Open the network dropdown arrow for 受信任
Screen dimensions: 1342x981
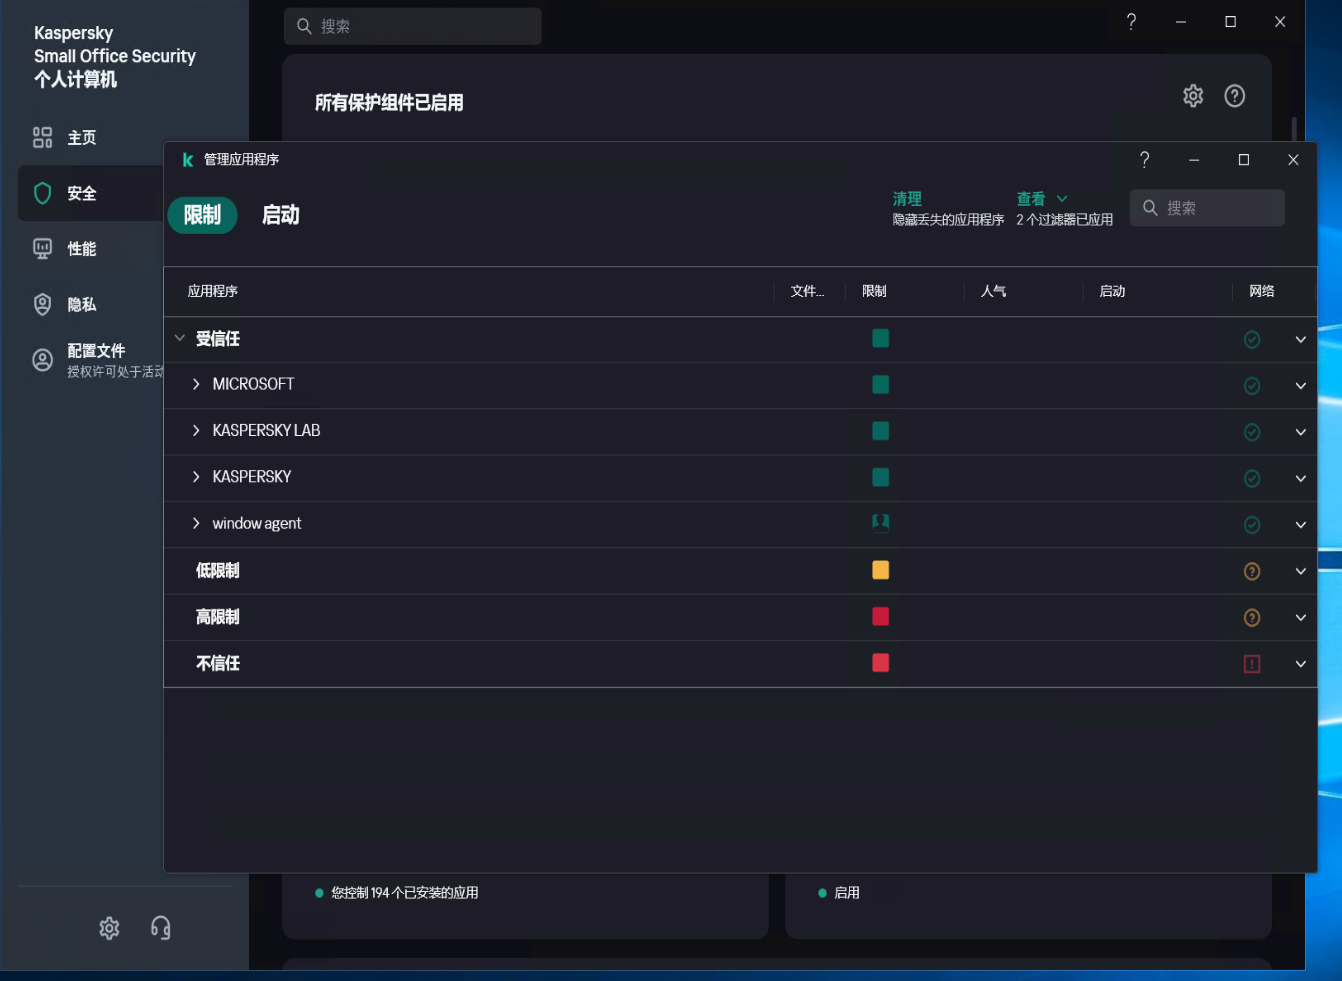coord(1300,340)
